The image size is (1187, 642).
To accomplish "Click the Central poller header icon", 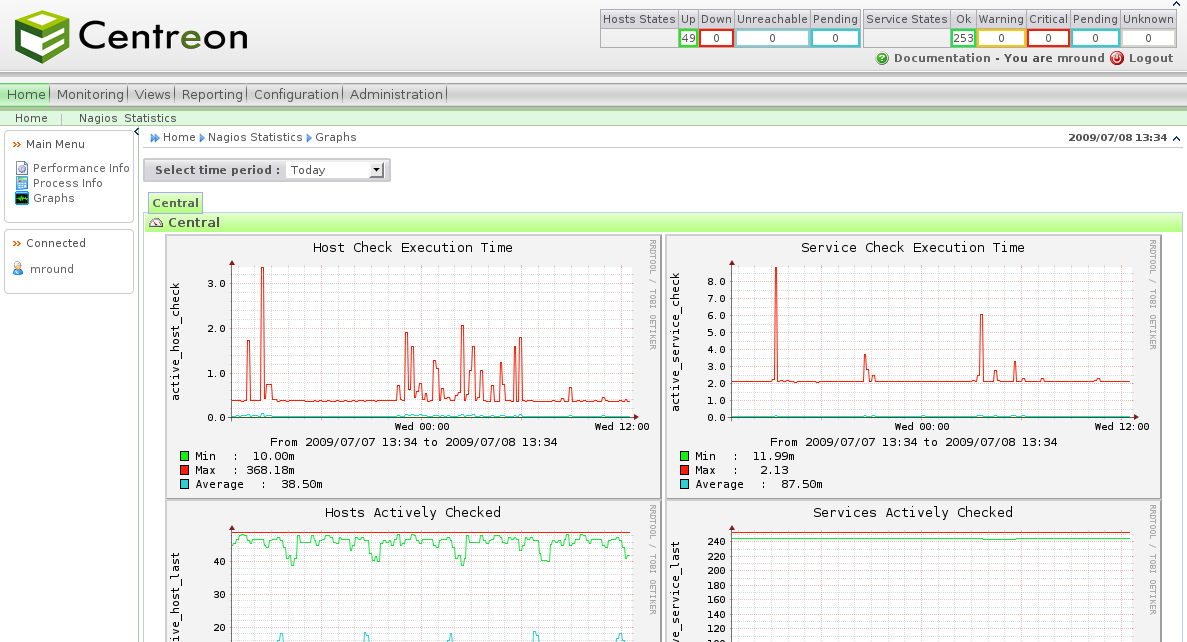I will [x=156, y=223].
